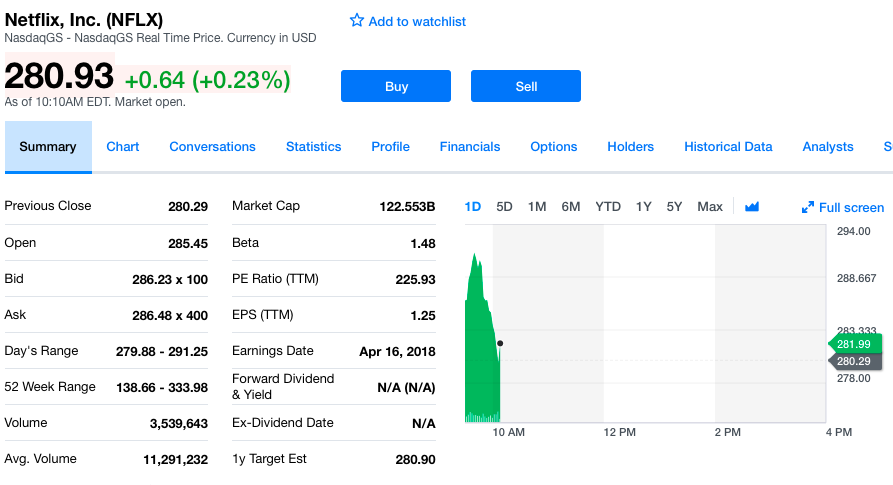893x485 pixels.
Task: Open the Financials tab
Action: tap(469, 147)
